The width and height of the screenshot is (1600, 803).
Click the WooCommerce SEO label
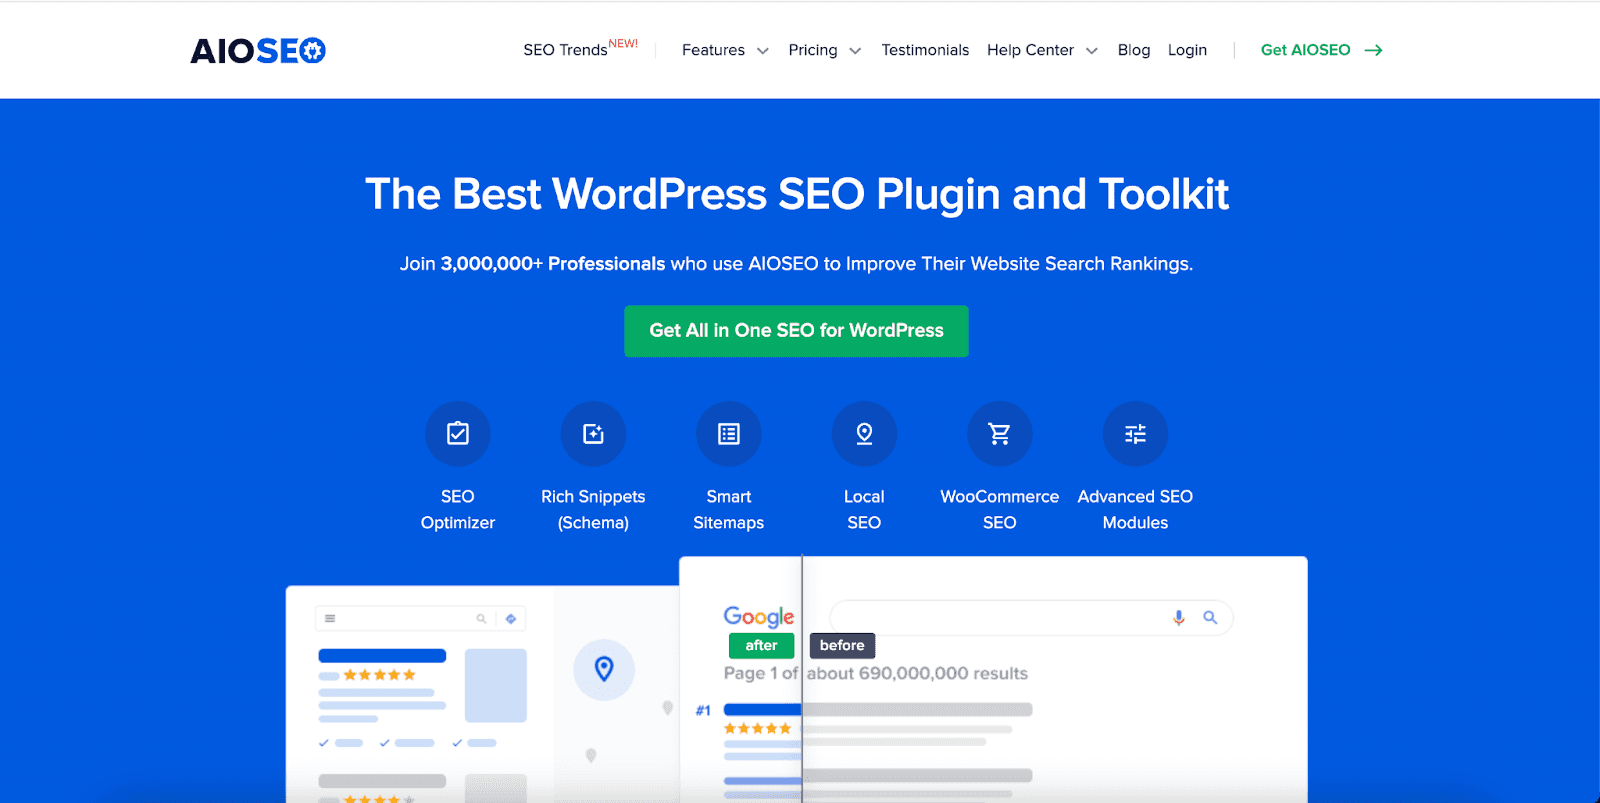1000,510
